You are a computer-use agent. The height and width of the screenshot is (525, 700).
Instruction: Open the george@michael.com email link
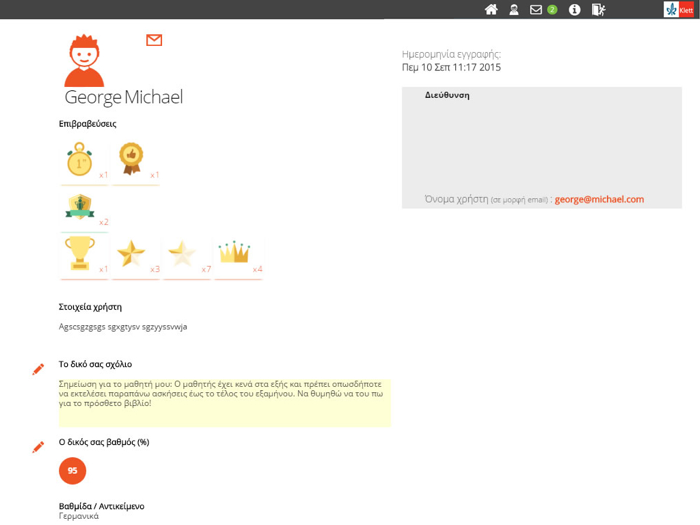point(599,200)
